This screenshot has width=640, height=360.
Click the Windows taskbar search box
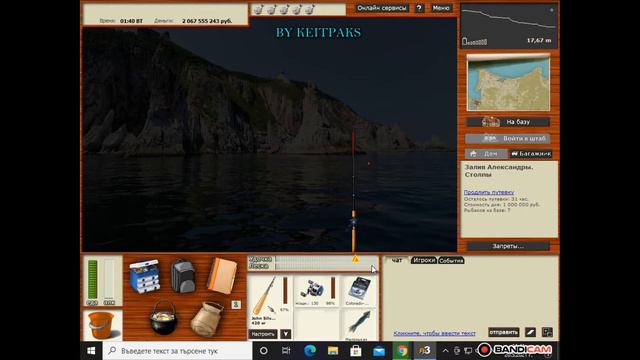tap(178, 351)
